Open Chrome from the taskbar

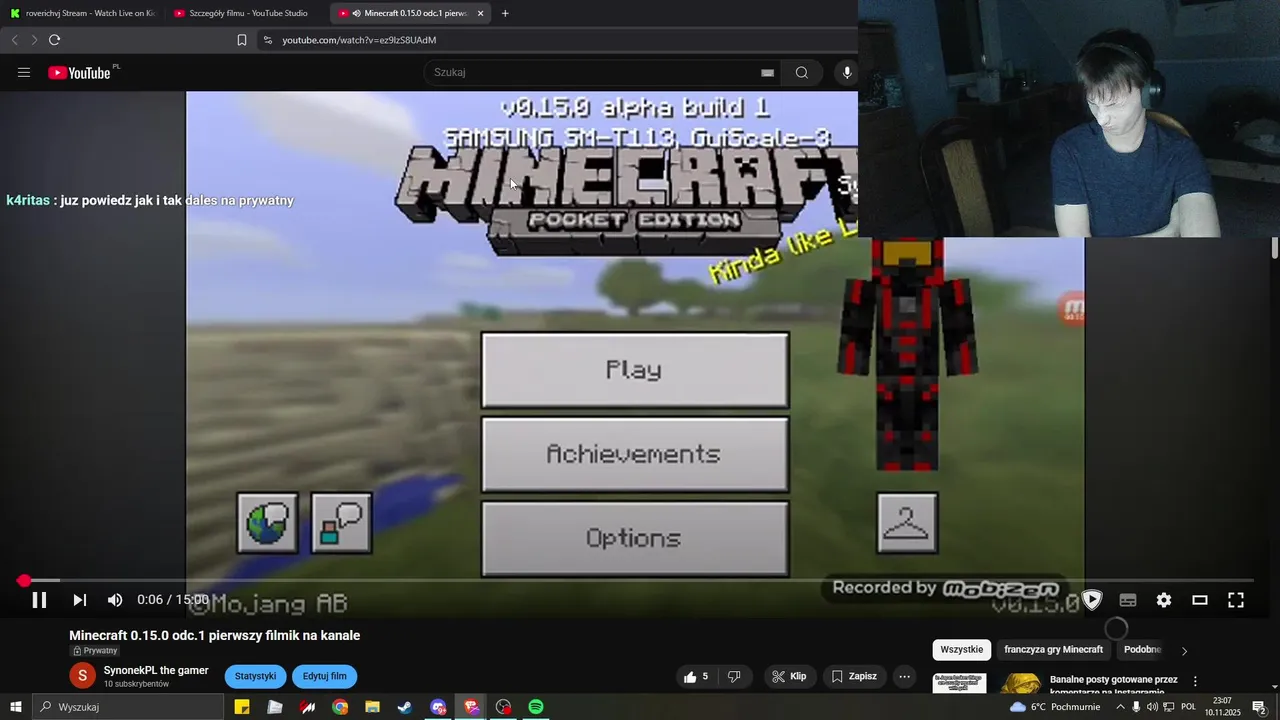pos(340,707)
